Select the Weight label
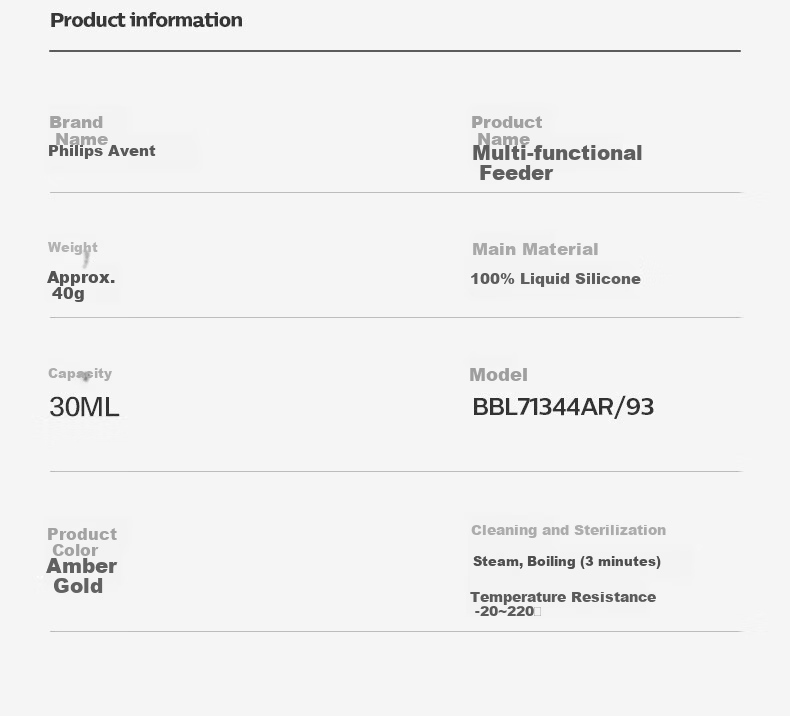Viewport: 790px width, 716px height. tap(73, 247)
